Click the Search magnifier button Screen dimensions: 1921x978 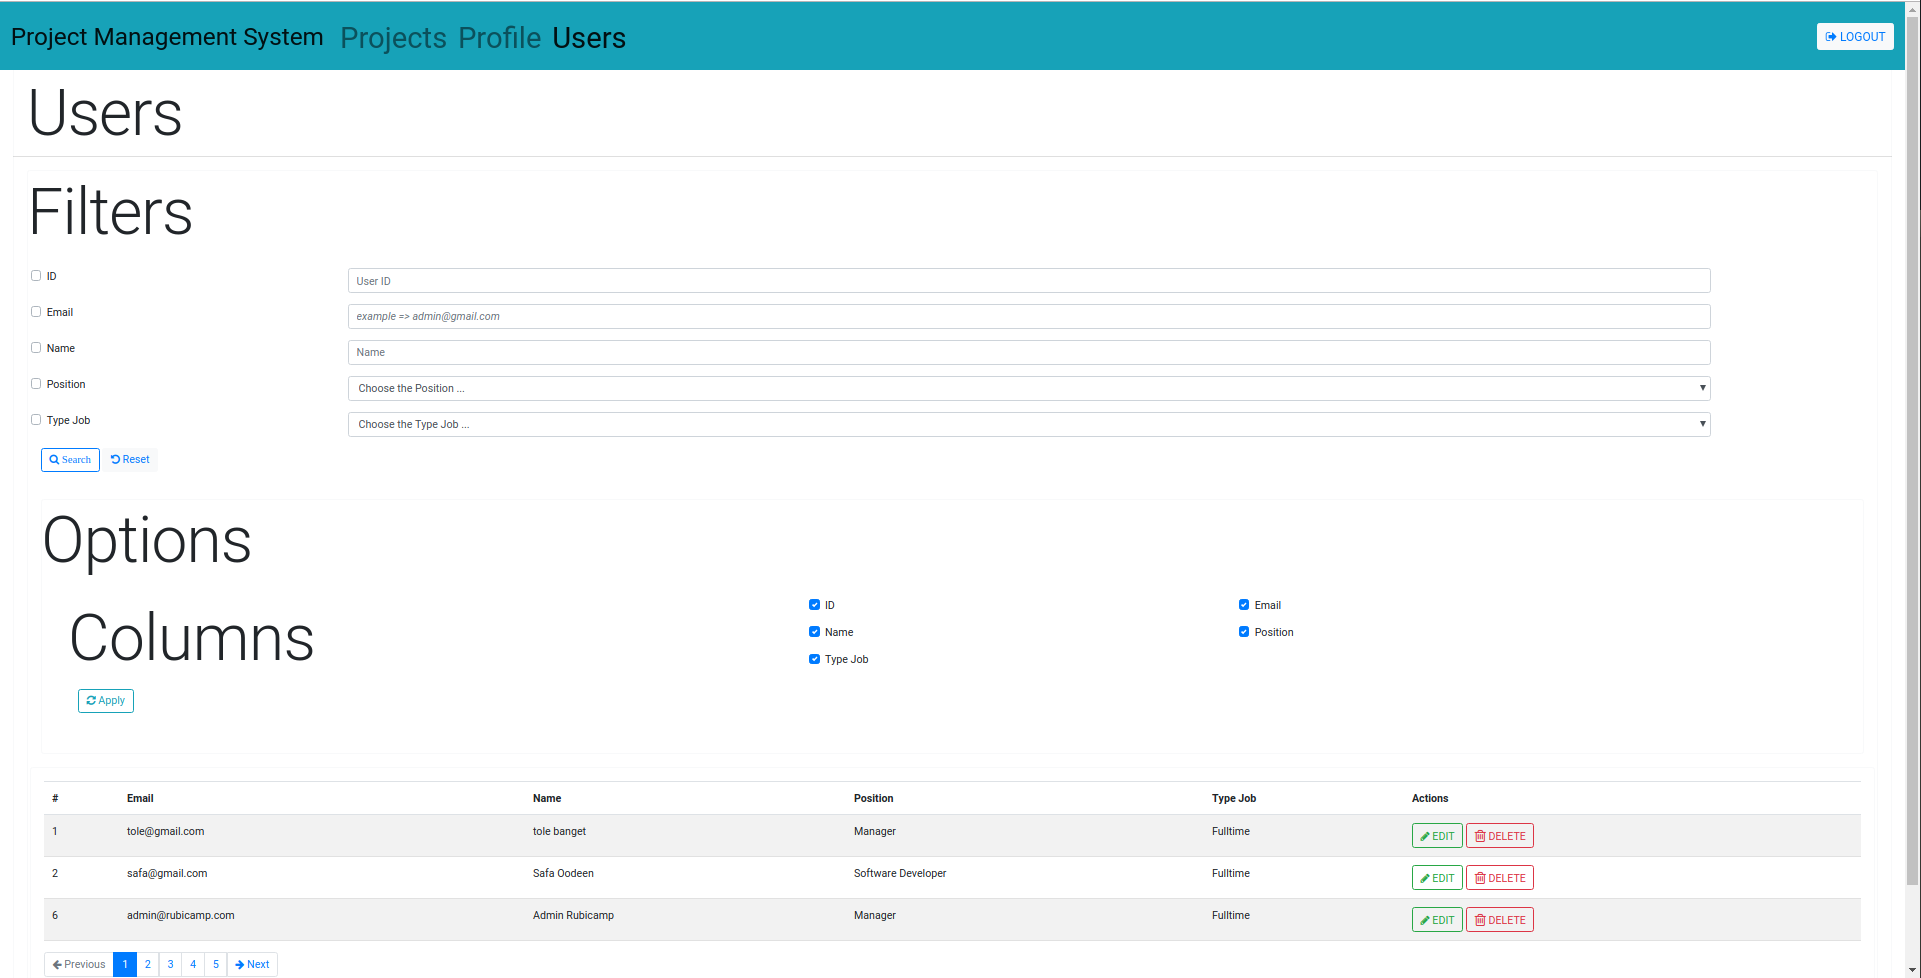pos(70,460)
